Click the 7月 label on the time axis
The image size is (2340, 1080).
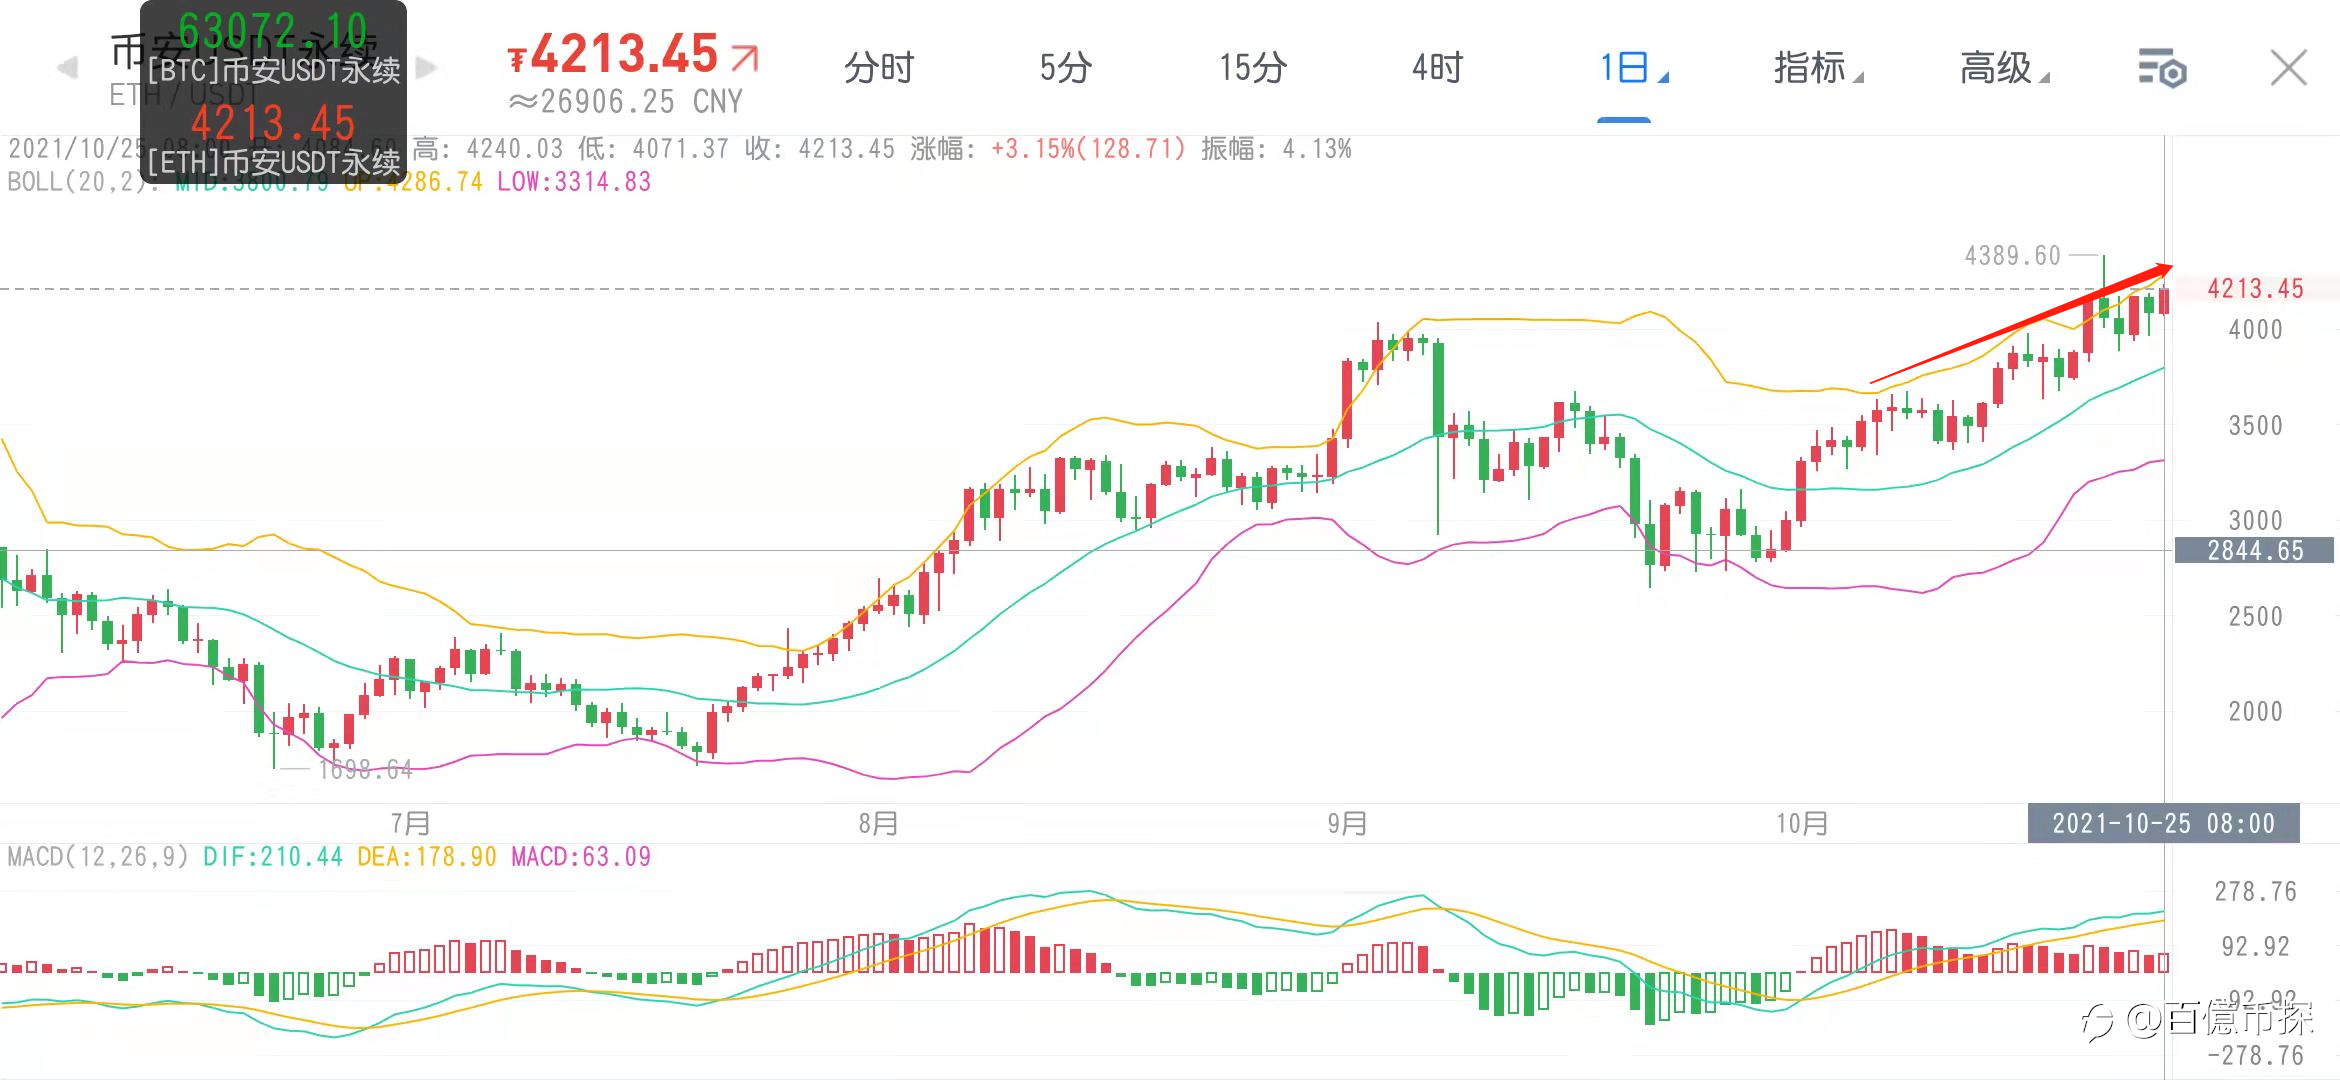[x=410, y=824]
